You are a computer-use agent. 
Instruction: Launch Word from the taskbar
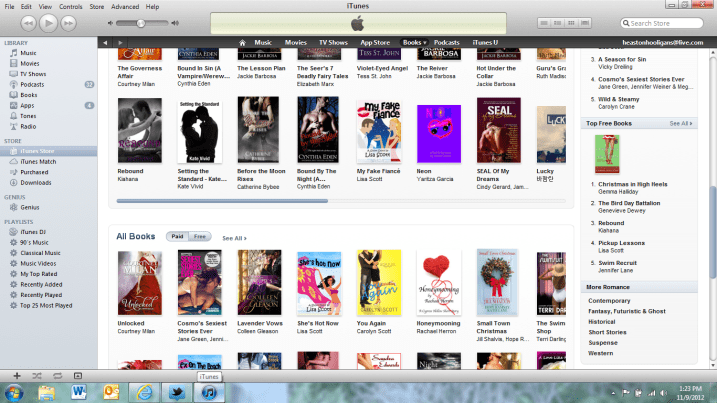click(78, 391)
